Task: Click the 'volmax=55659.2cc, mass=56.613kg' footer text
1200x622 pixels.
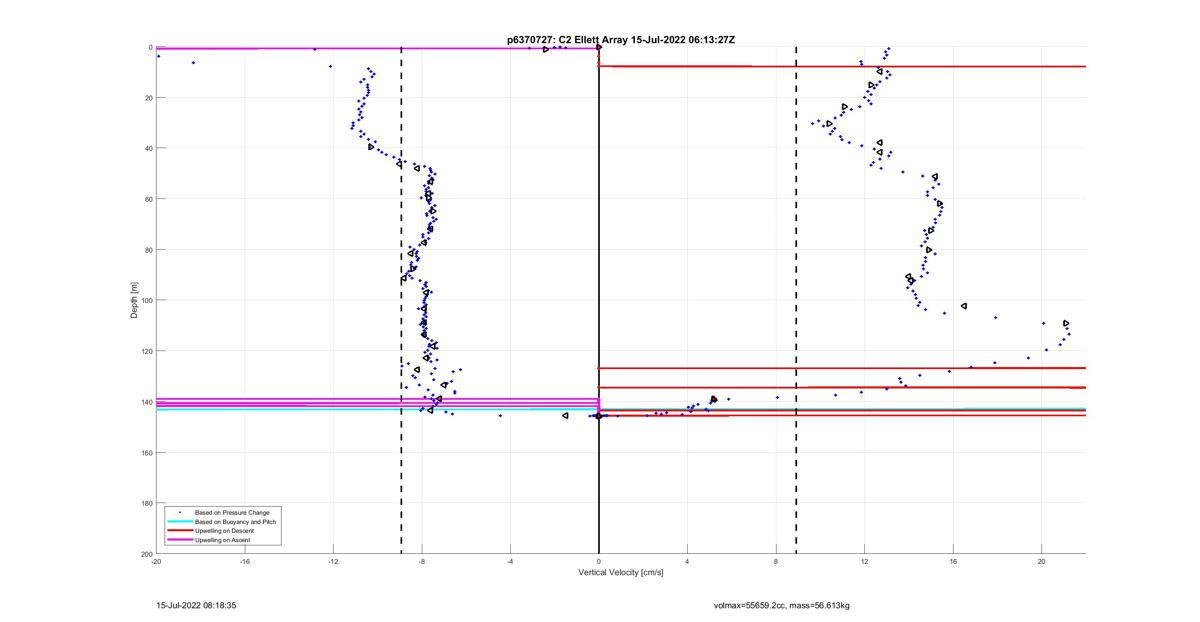Action: 782,605
